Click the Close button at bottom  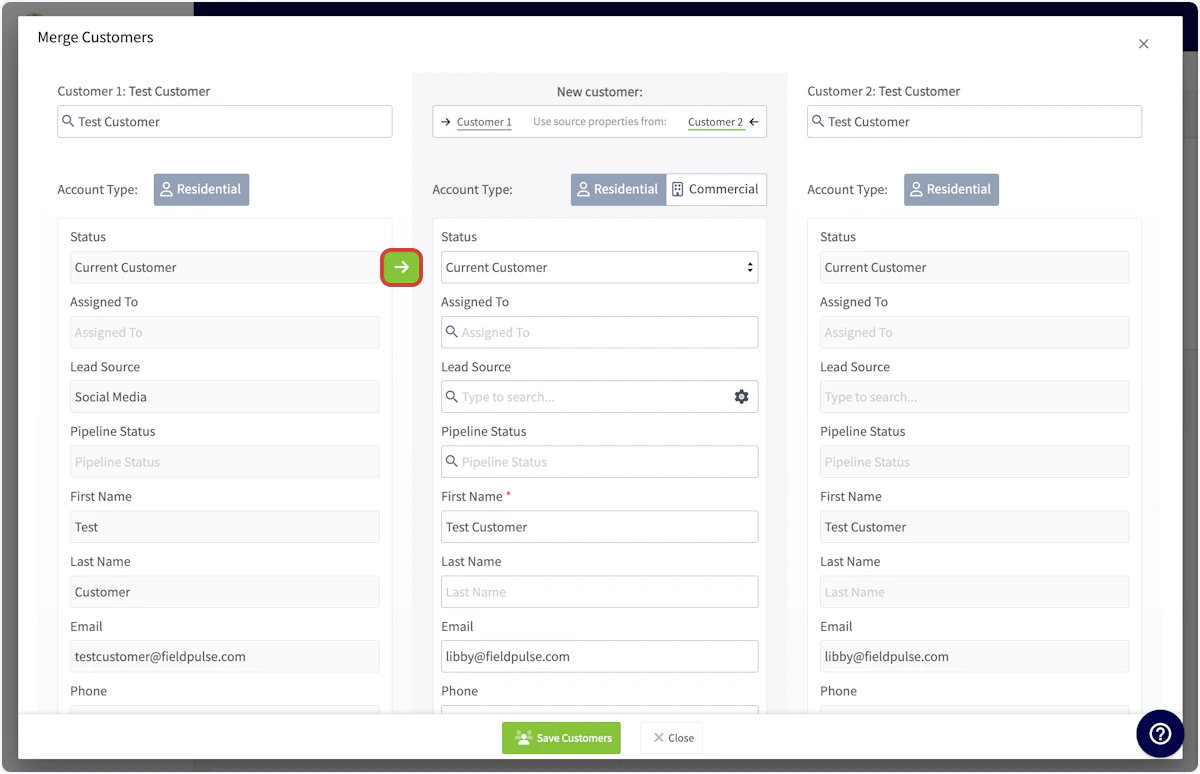[672, 738]
